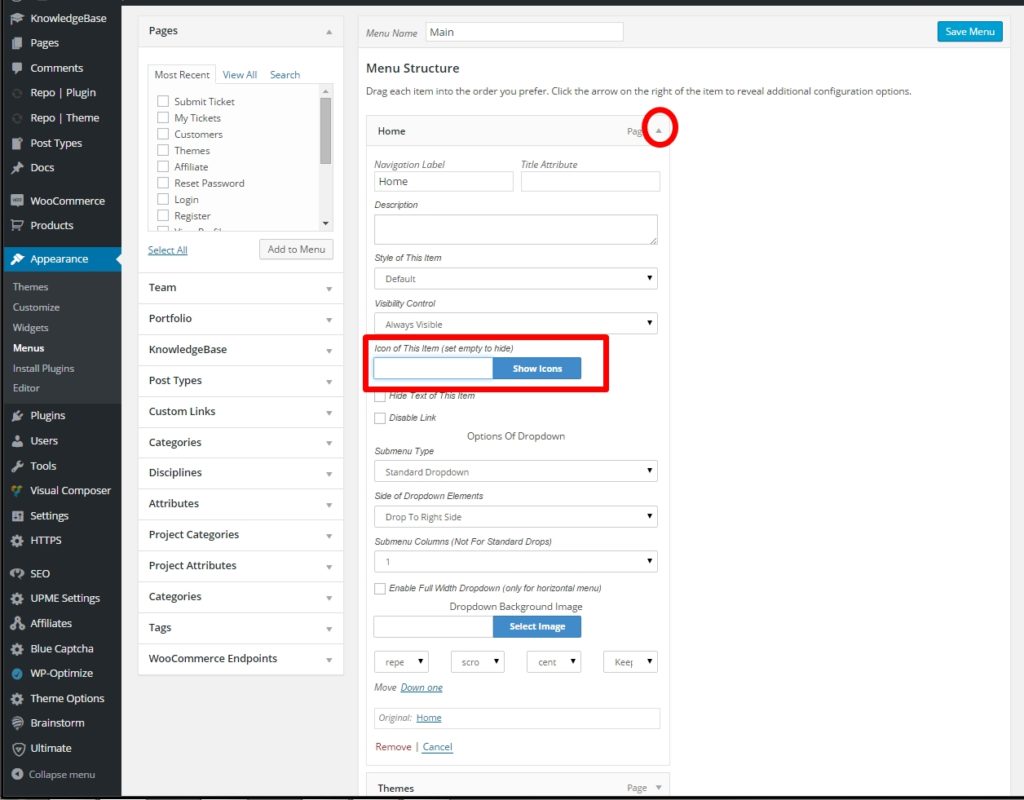Click the Appearance paintbrush icon

tap(17, 259)
